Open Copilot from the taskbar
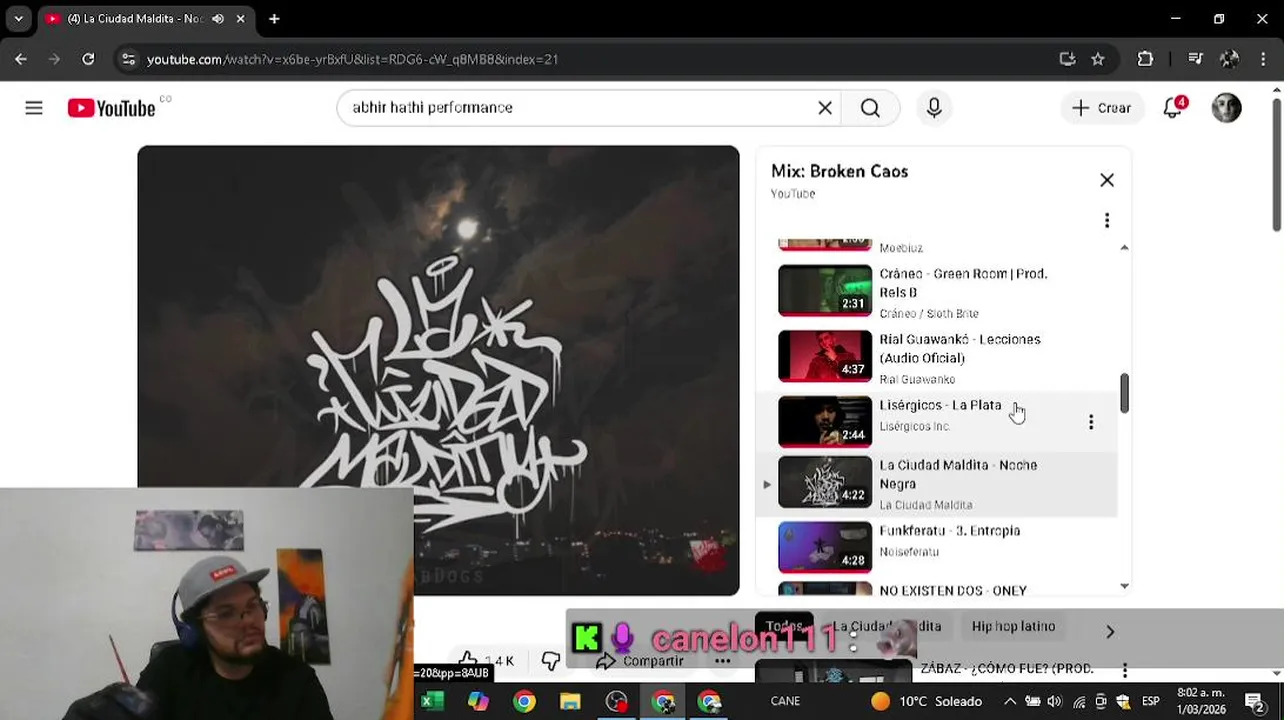 pos(478,701)
